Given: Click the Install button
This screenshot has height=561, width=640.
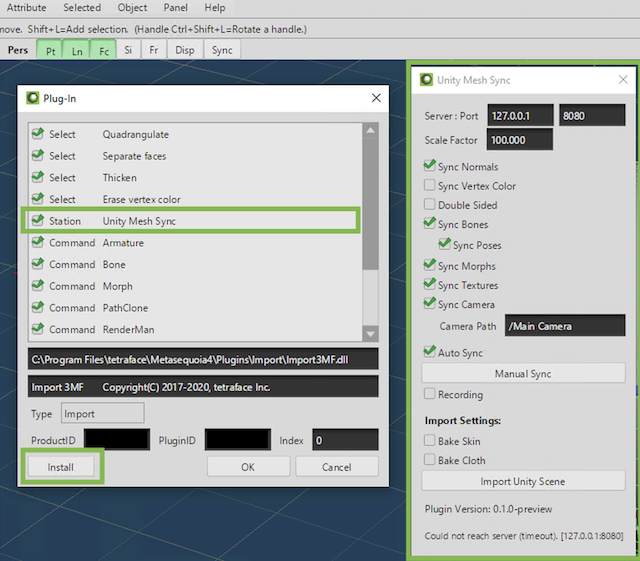Looking at the screenshot, I should (62, 467).
